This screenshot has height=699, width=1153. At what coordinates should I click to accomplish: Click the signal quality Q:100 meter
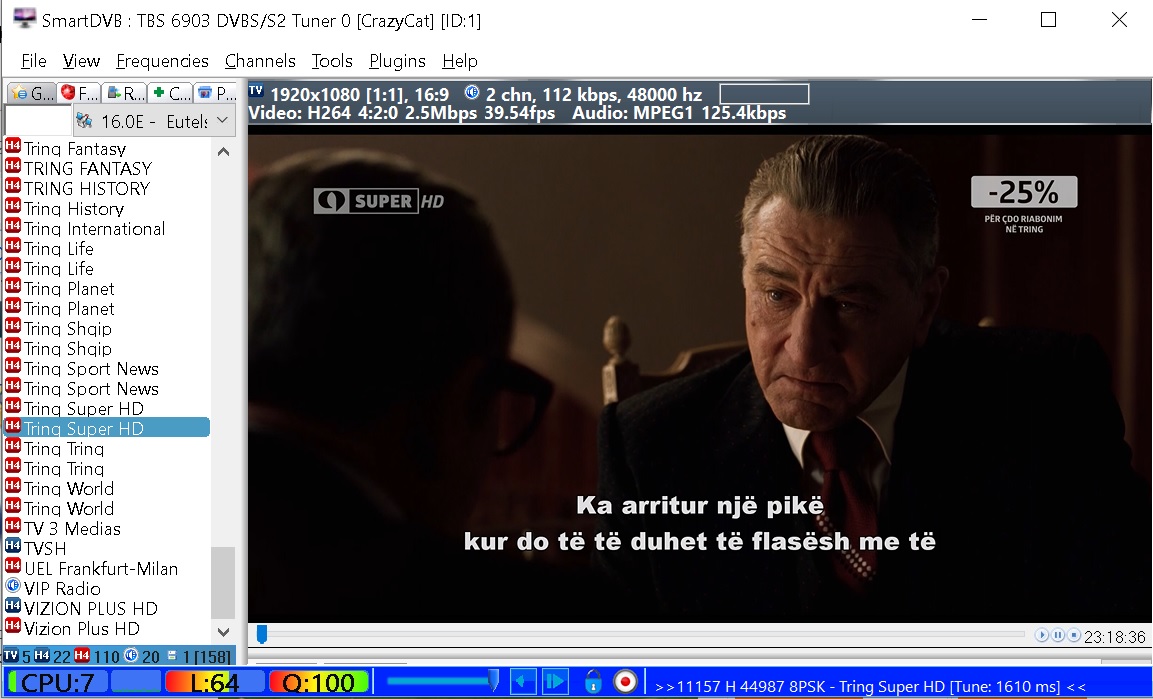(x=318, y=682)
